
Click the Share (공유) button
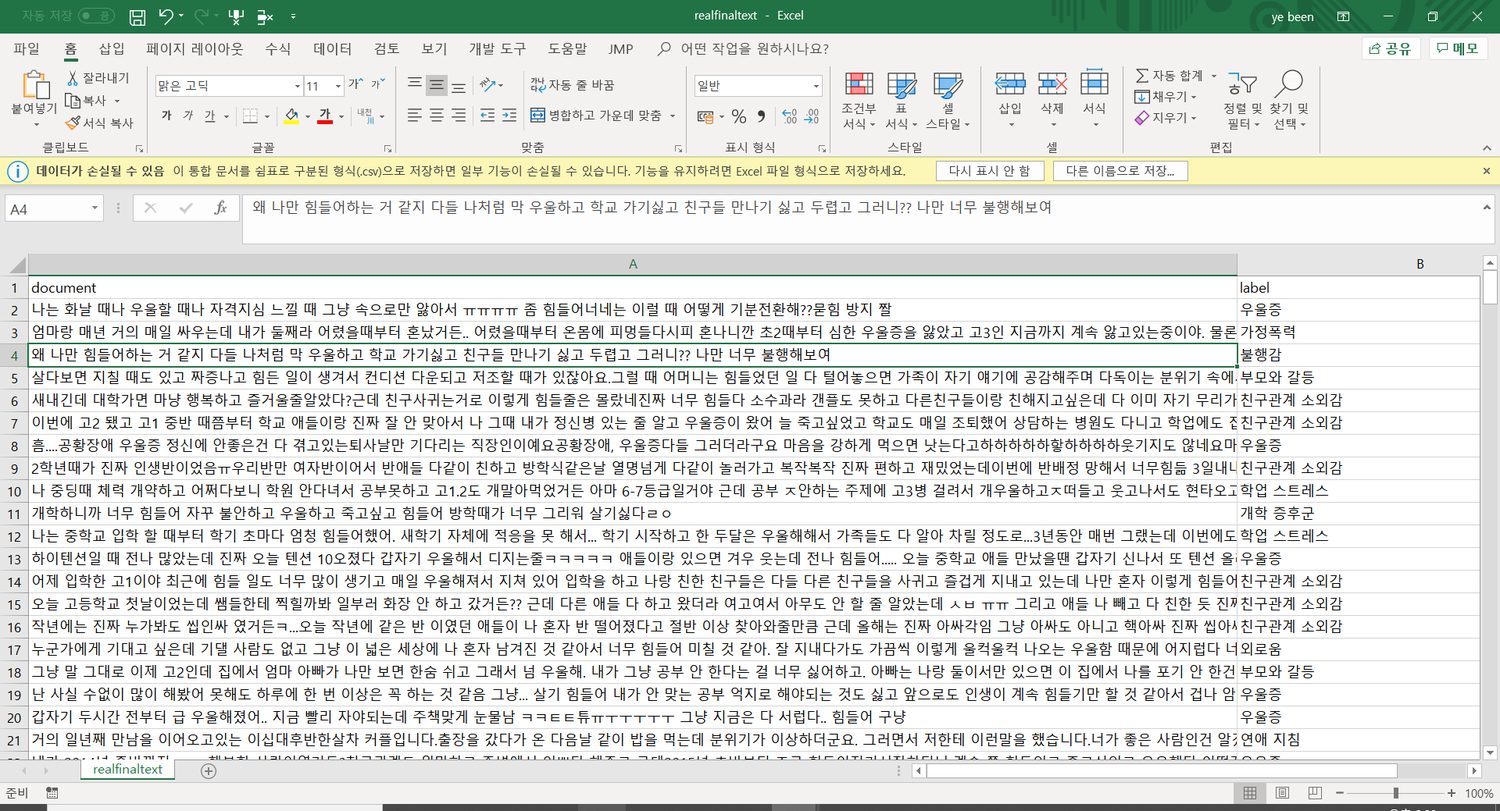coord(1391,48)
